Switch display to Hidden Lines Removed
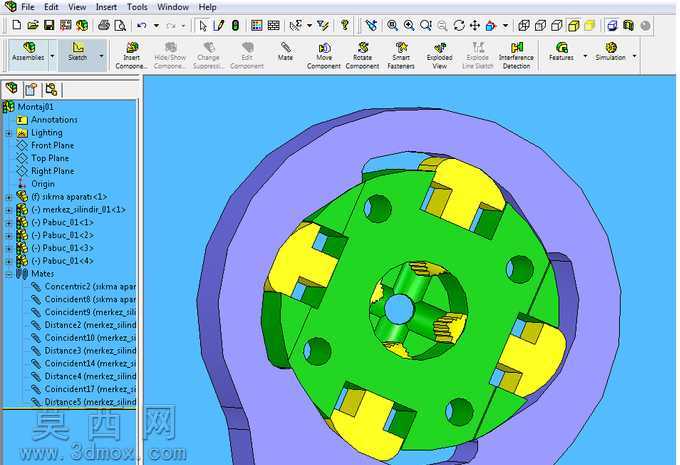This screenshot has width=680, height=465. tap(557, 26)
